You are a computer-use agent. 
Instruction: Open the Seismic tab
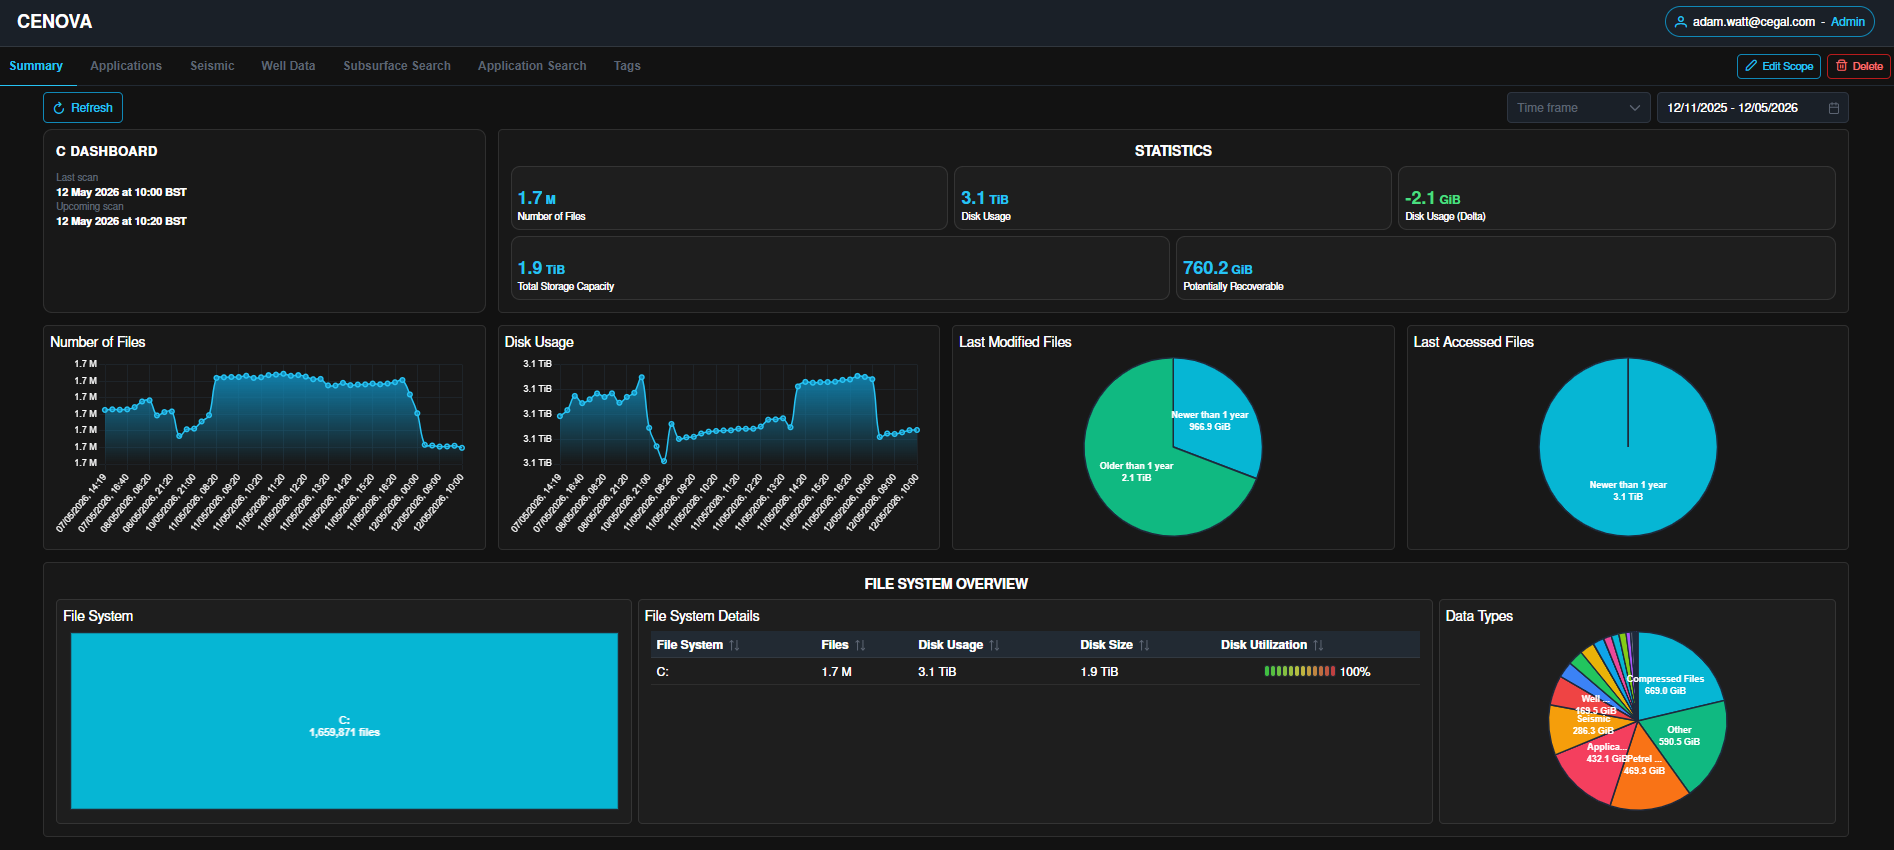(x=212, y=66)
